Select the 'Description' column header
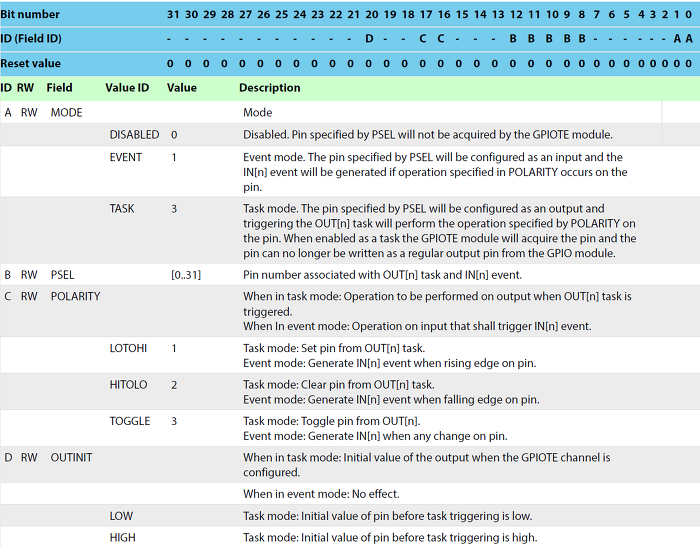Screen dimensions: 700x547 (270, 88)
